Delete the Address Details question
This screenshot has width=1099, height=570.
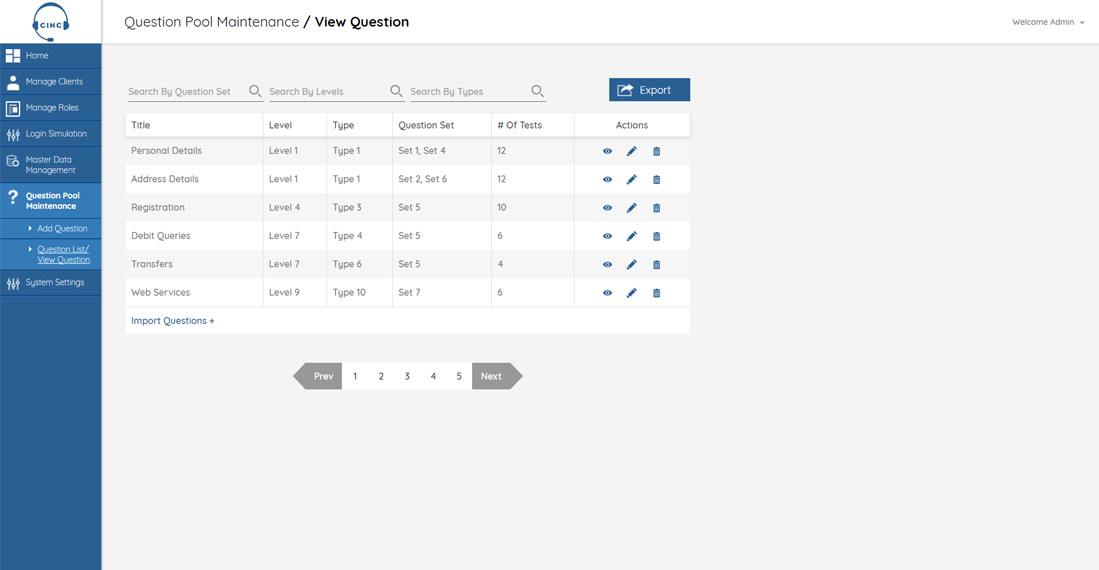[x=657, y=179]
